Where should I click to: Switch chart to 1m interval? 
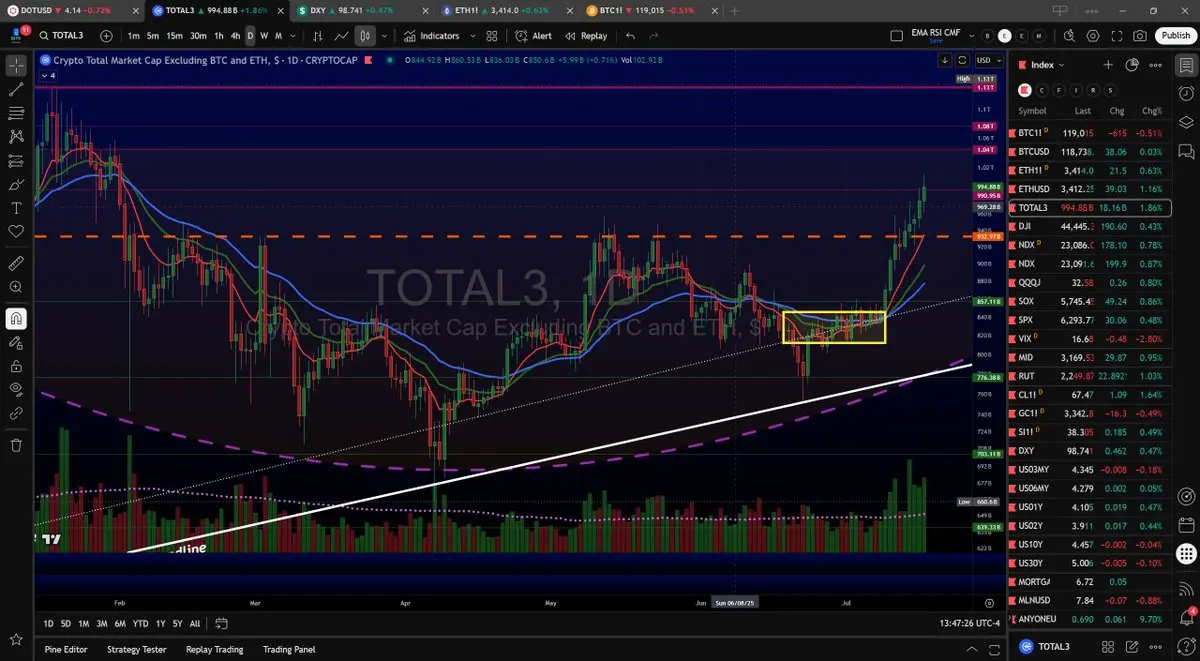tap(134, 36)
